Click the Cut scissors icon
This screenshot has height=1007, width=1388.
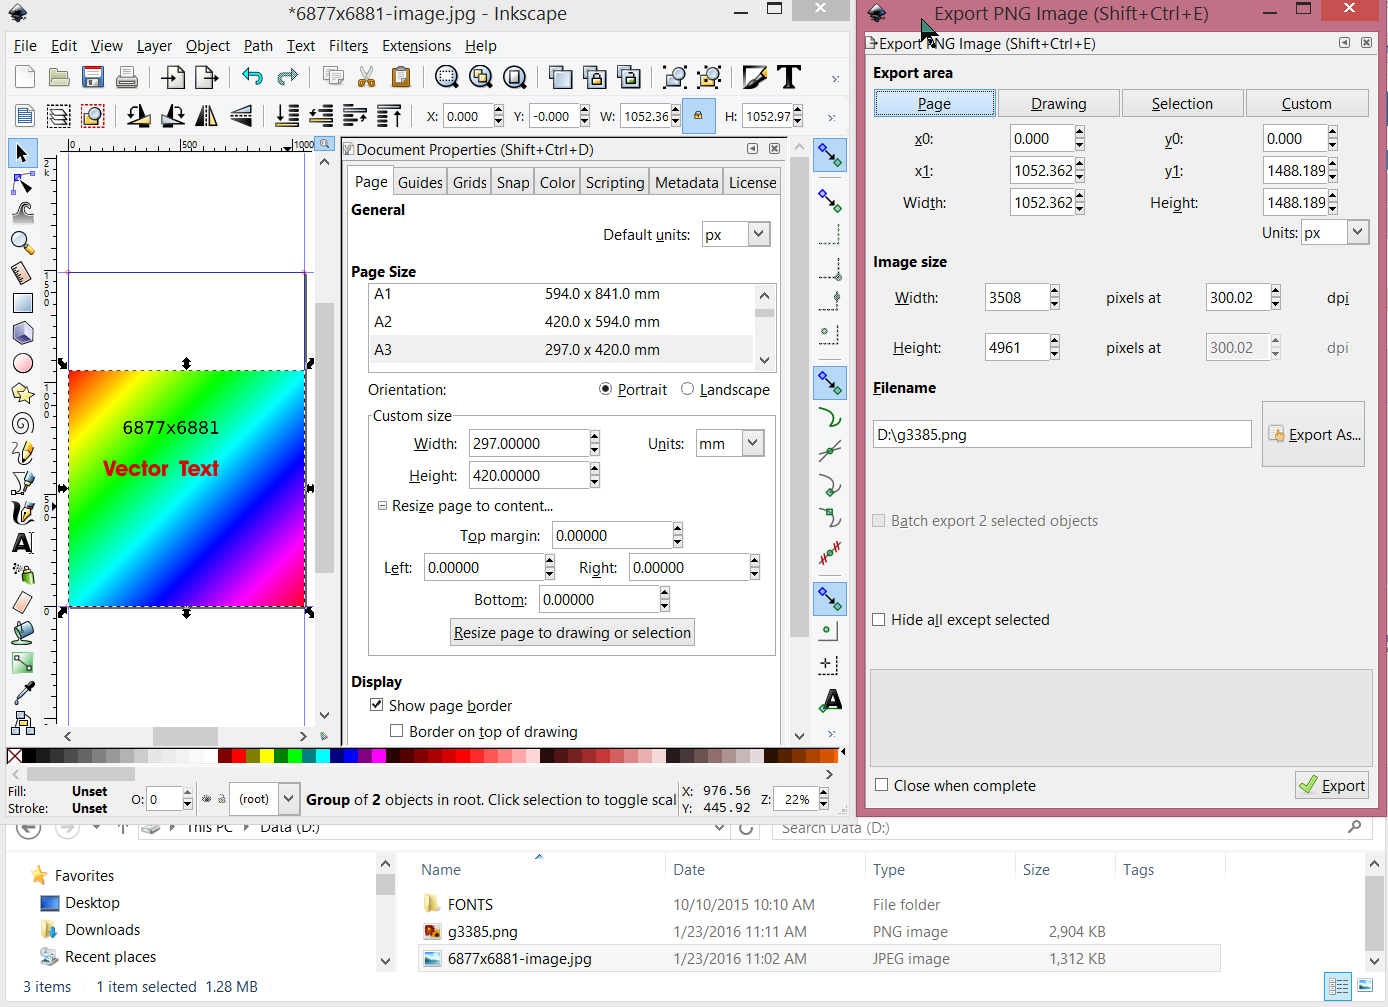point(367,78)
